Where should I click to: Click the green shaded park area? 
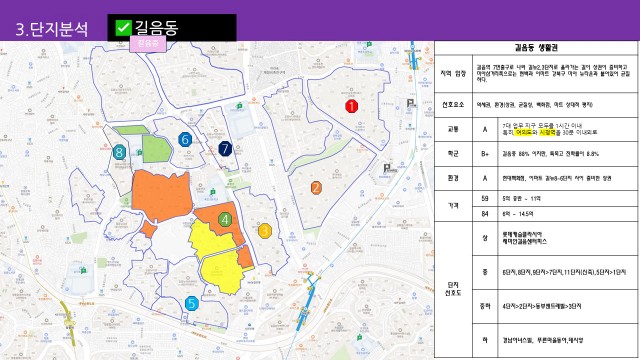click(156, 149)
